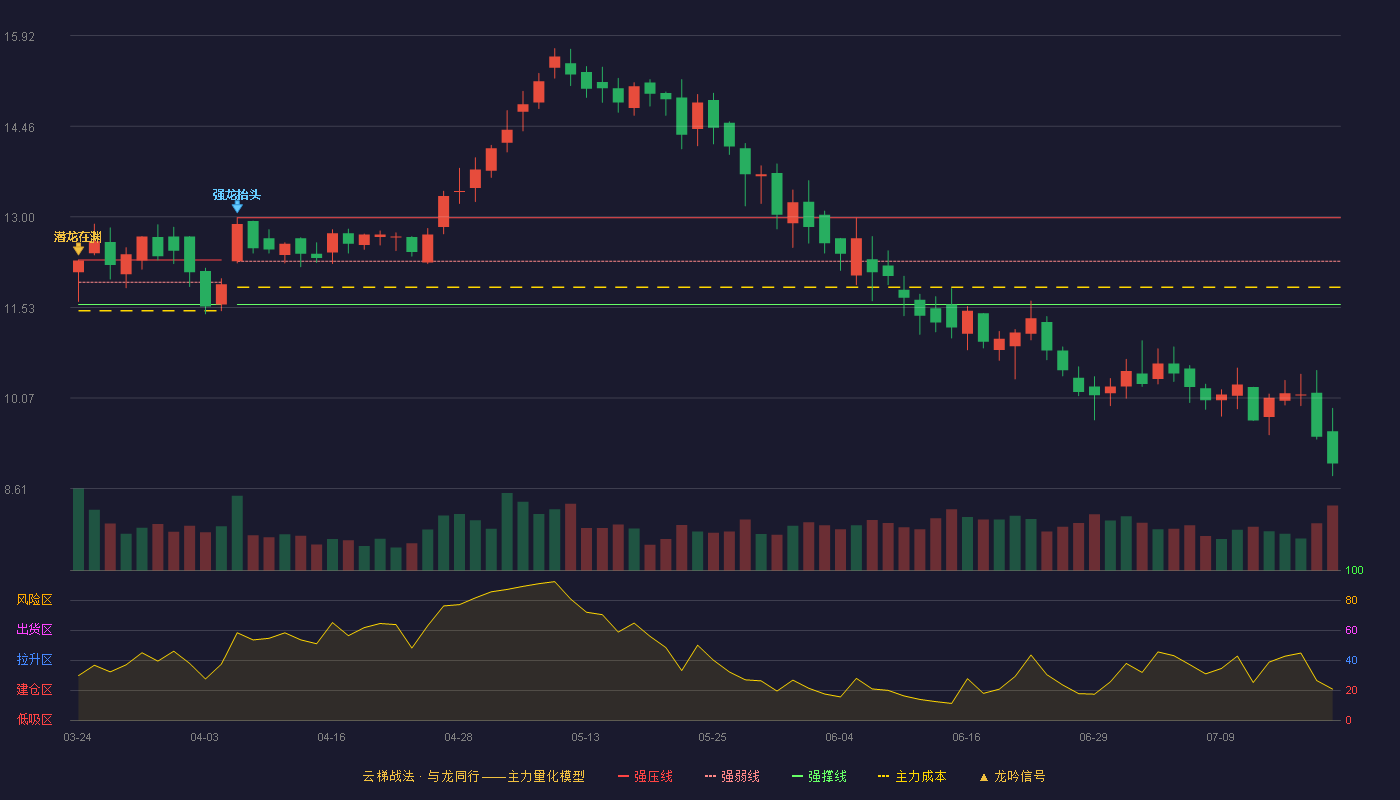Select the 潜龙在渊 signal label
The width and height of the screenshot is (1400, 800).
pyautogui.click(x=78, y=237)
